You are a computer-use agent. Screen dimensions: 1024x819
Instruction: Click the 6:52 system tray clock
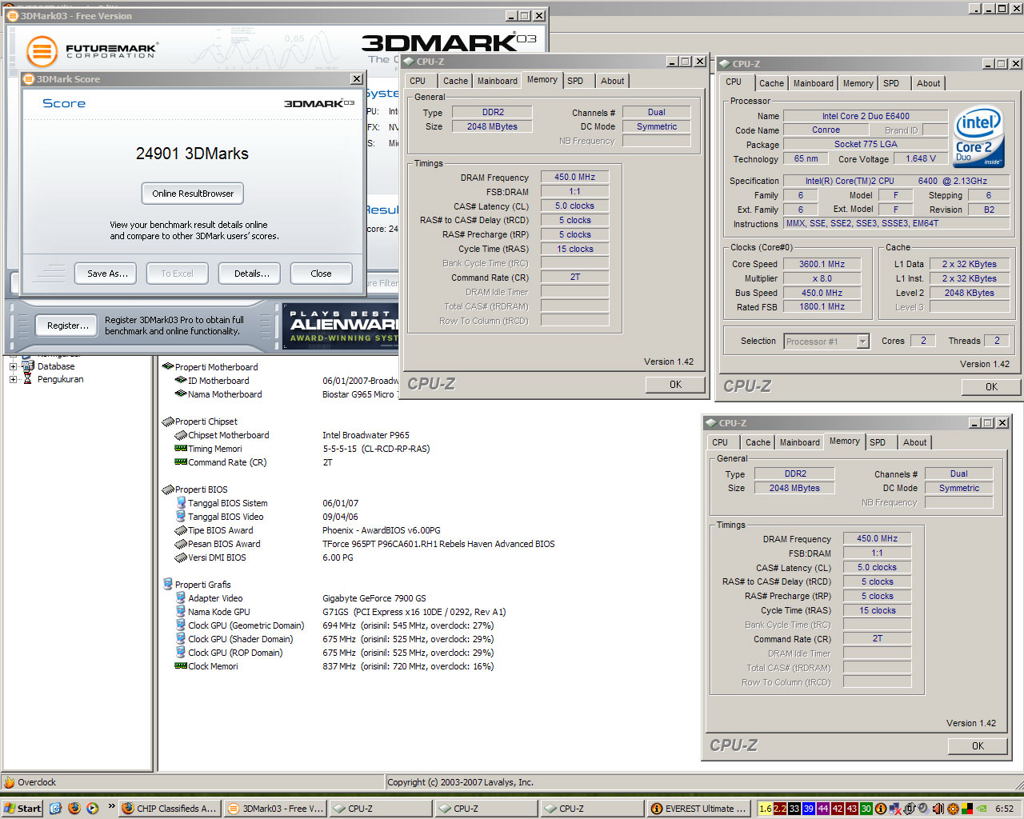1004,809
